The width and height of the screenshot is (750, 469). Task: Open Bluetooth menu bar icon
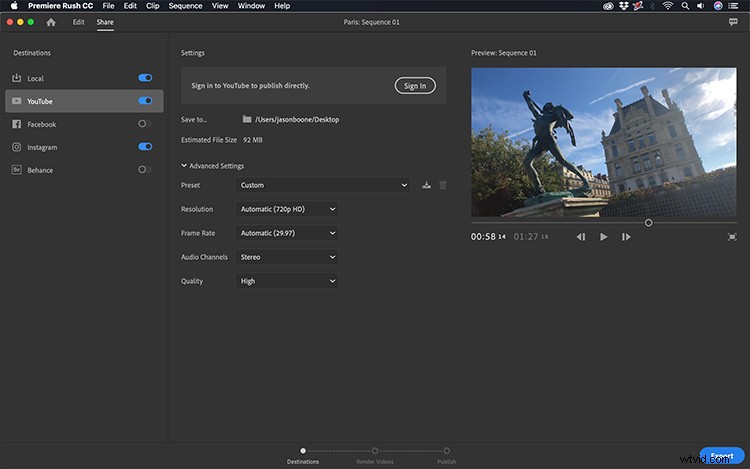[x=652, y=6]
